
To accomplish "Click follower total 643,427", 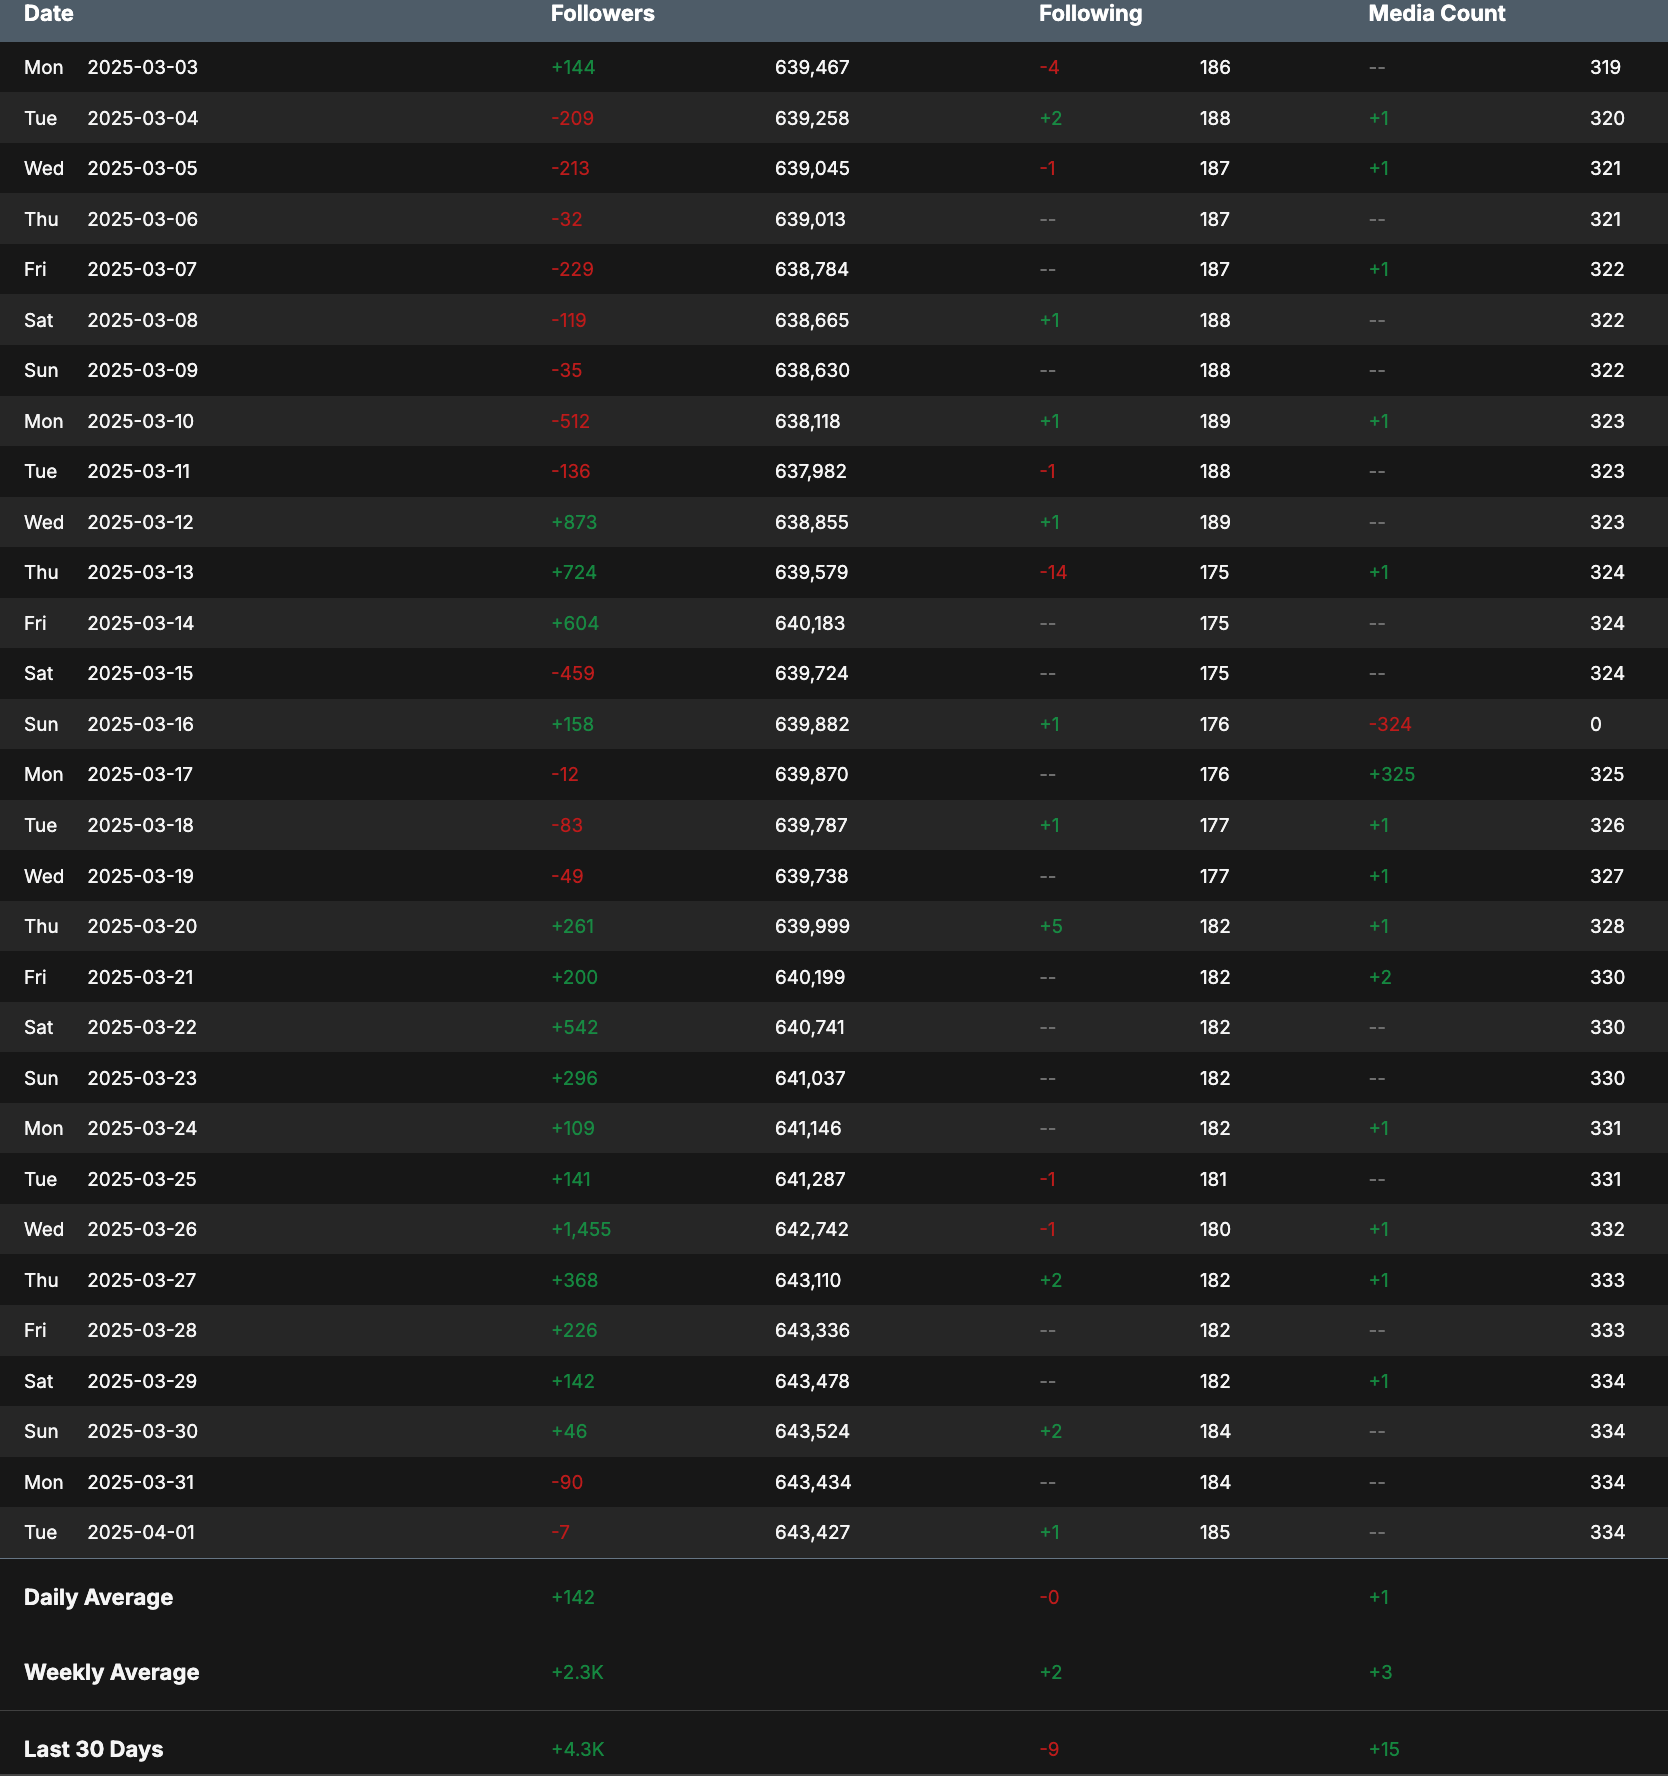I will (x=812, y=1532).
